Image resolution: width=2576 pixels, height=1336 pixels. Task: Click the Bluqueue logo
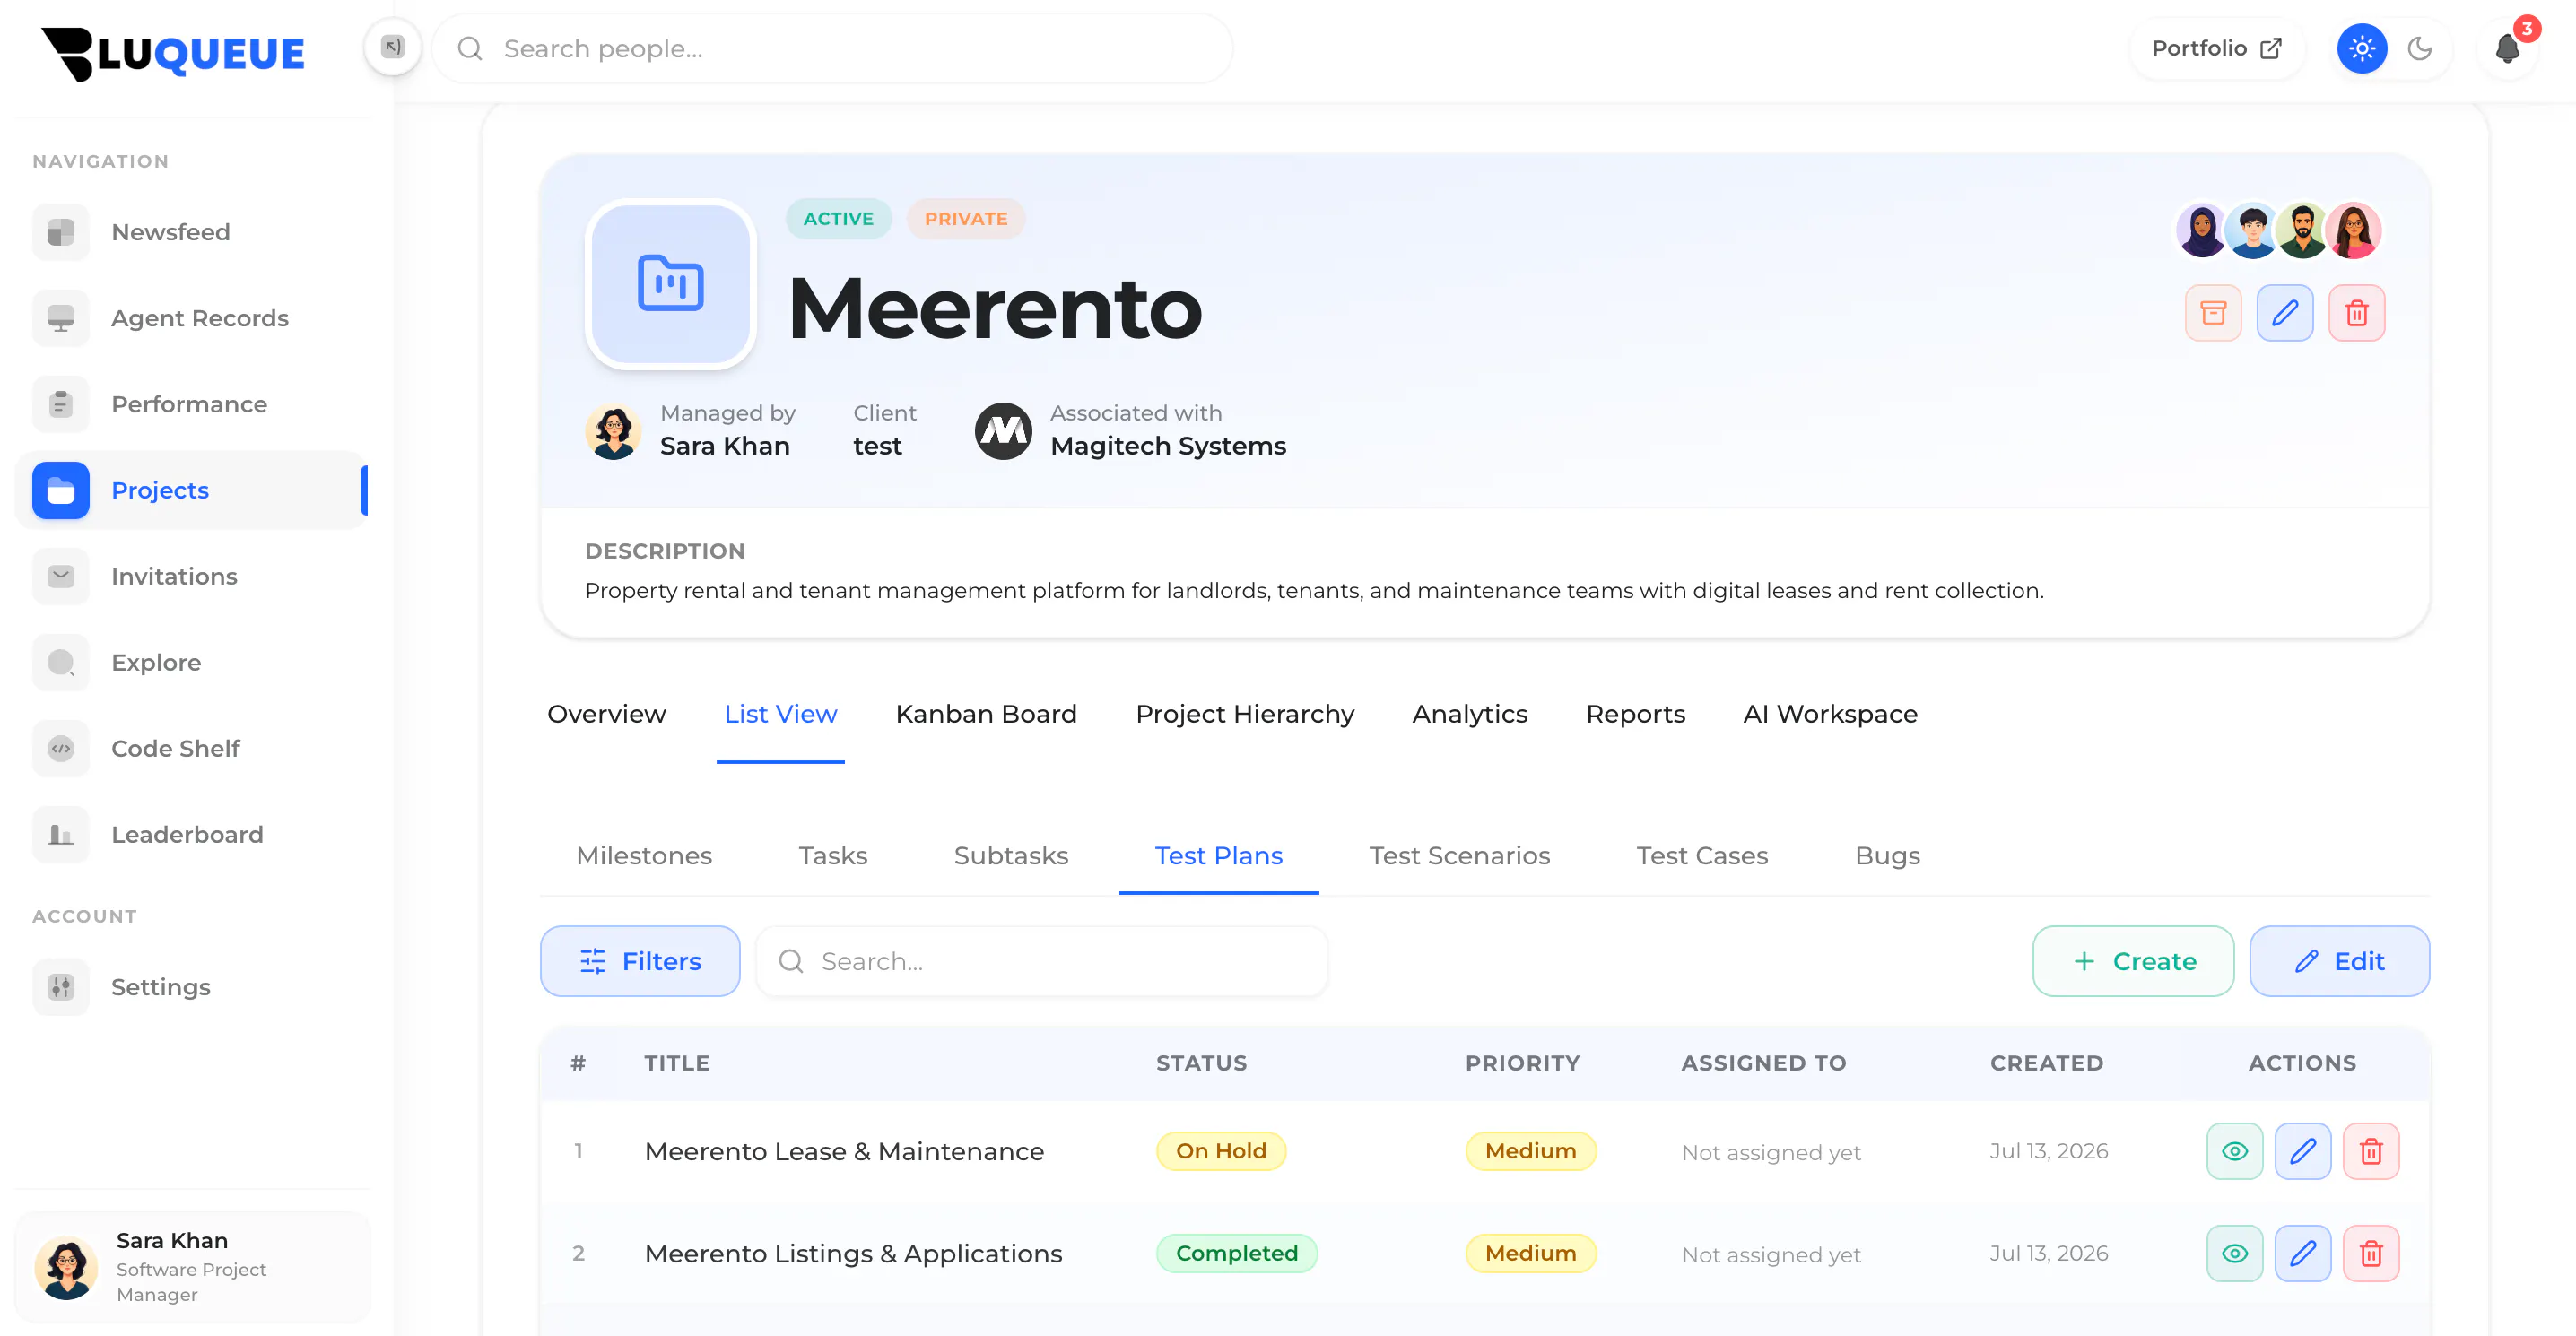point(173,53)
